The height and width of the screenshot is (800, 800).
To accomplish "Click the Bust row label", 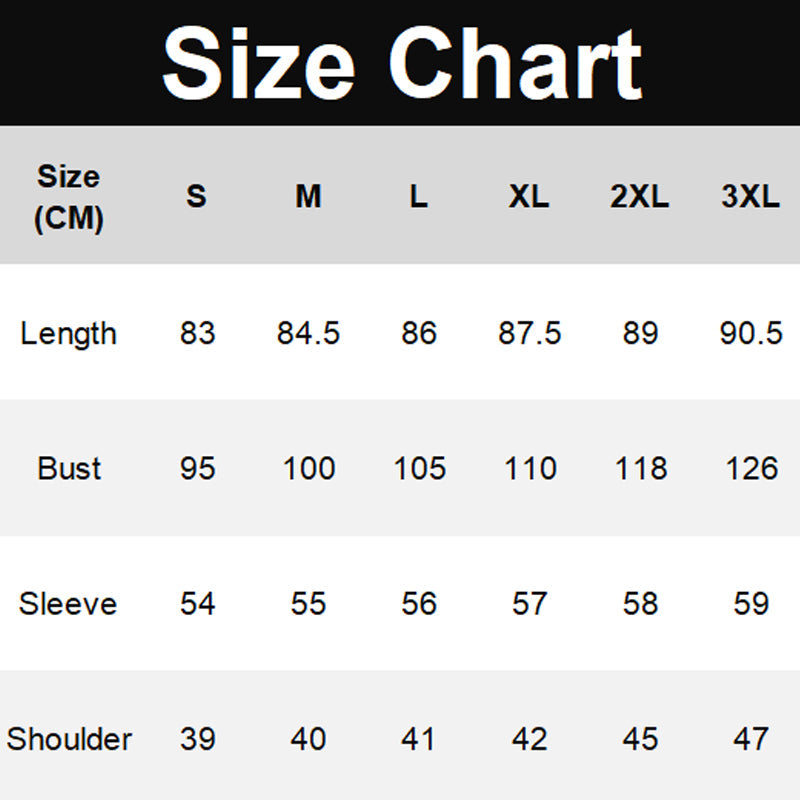I will (x=69, y=468).
